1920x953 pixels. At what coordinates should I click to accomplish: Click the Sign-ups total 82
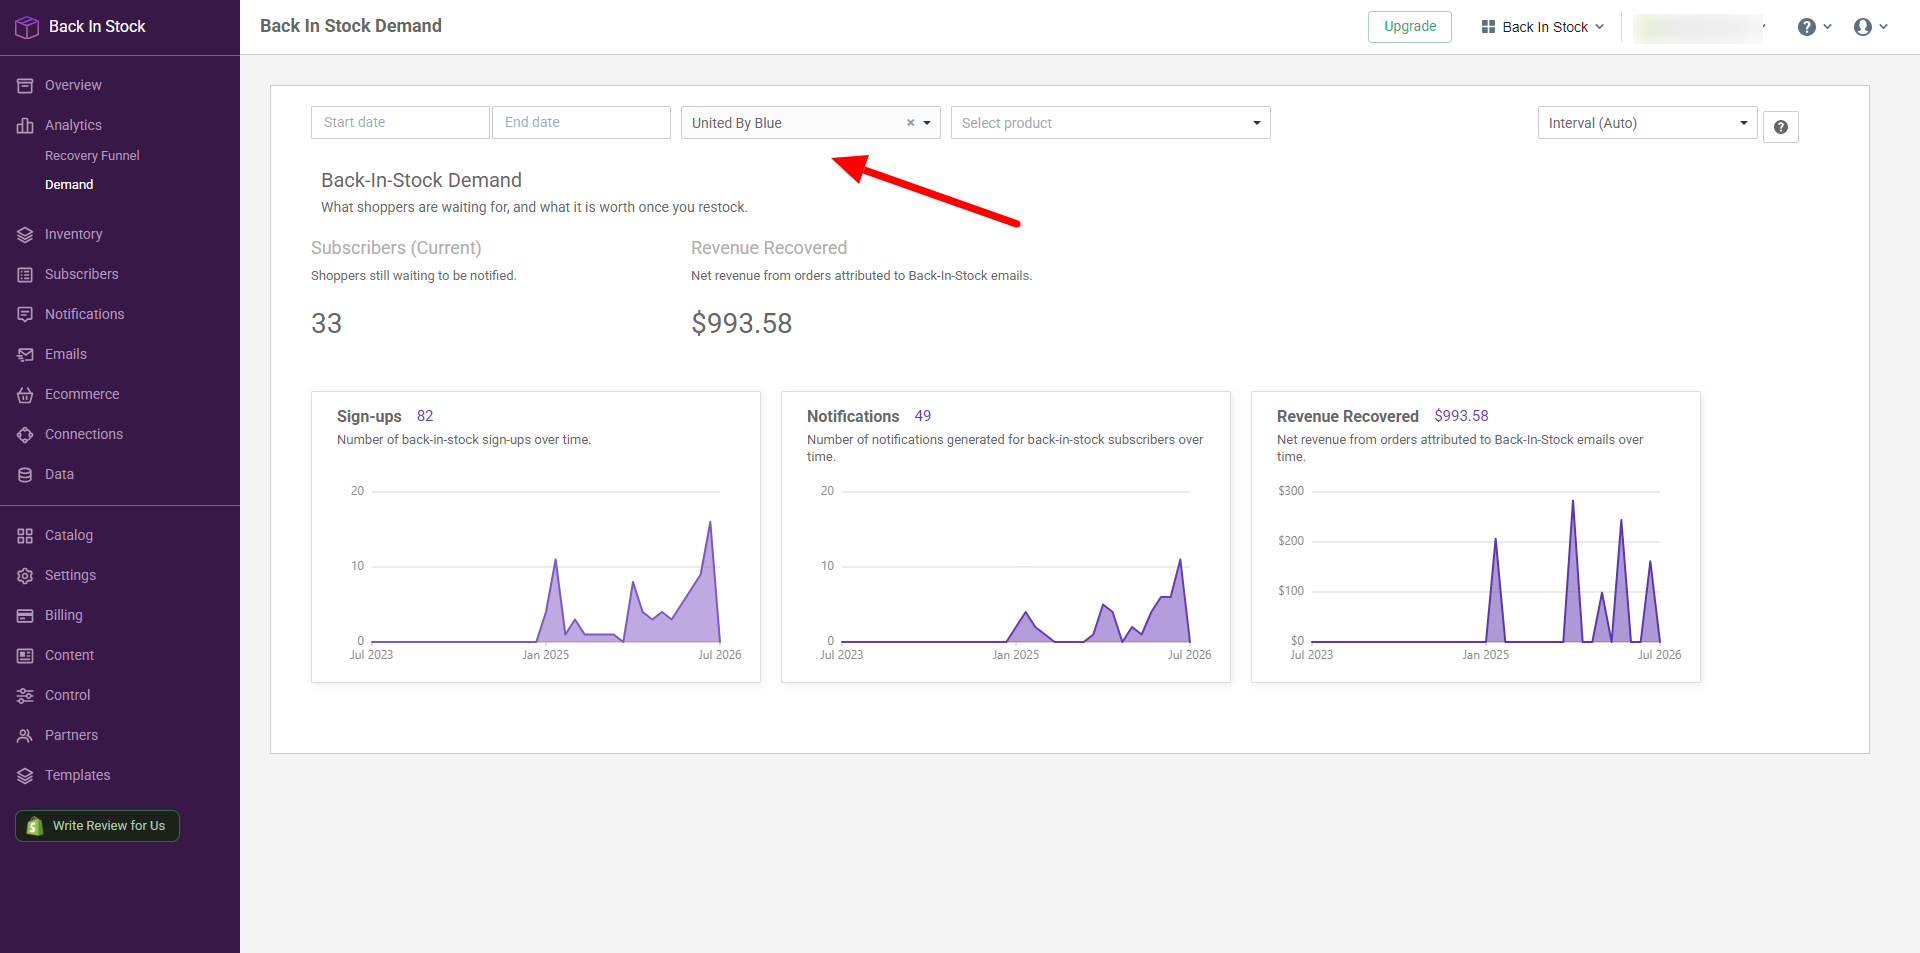(425, 416)
